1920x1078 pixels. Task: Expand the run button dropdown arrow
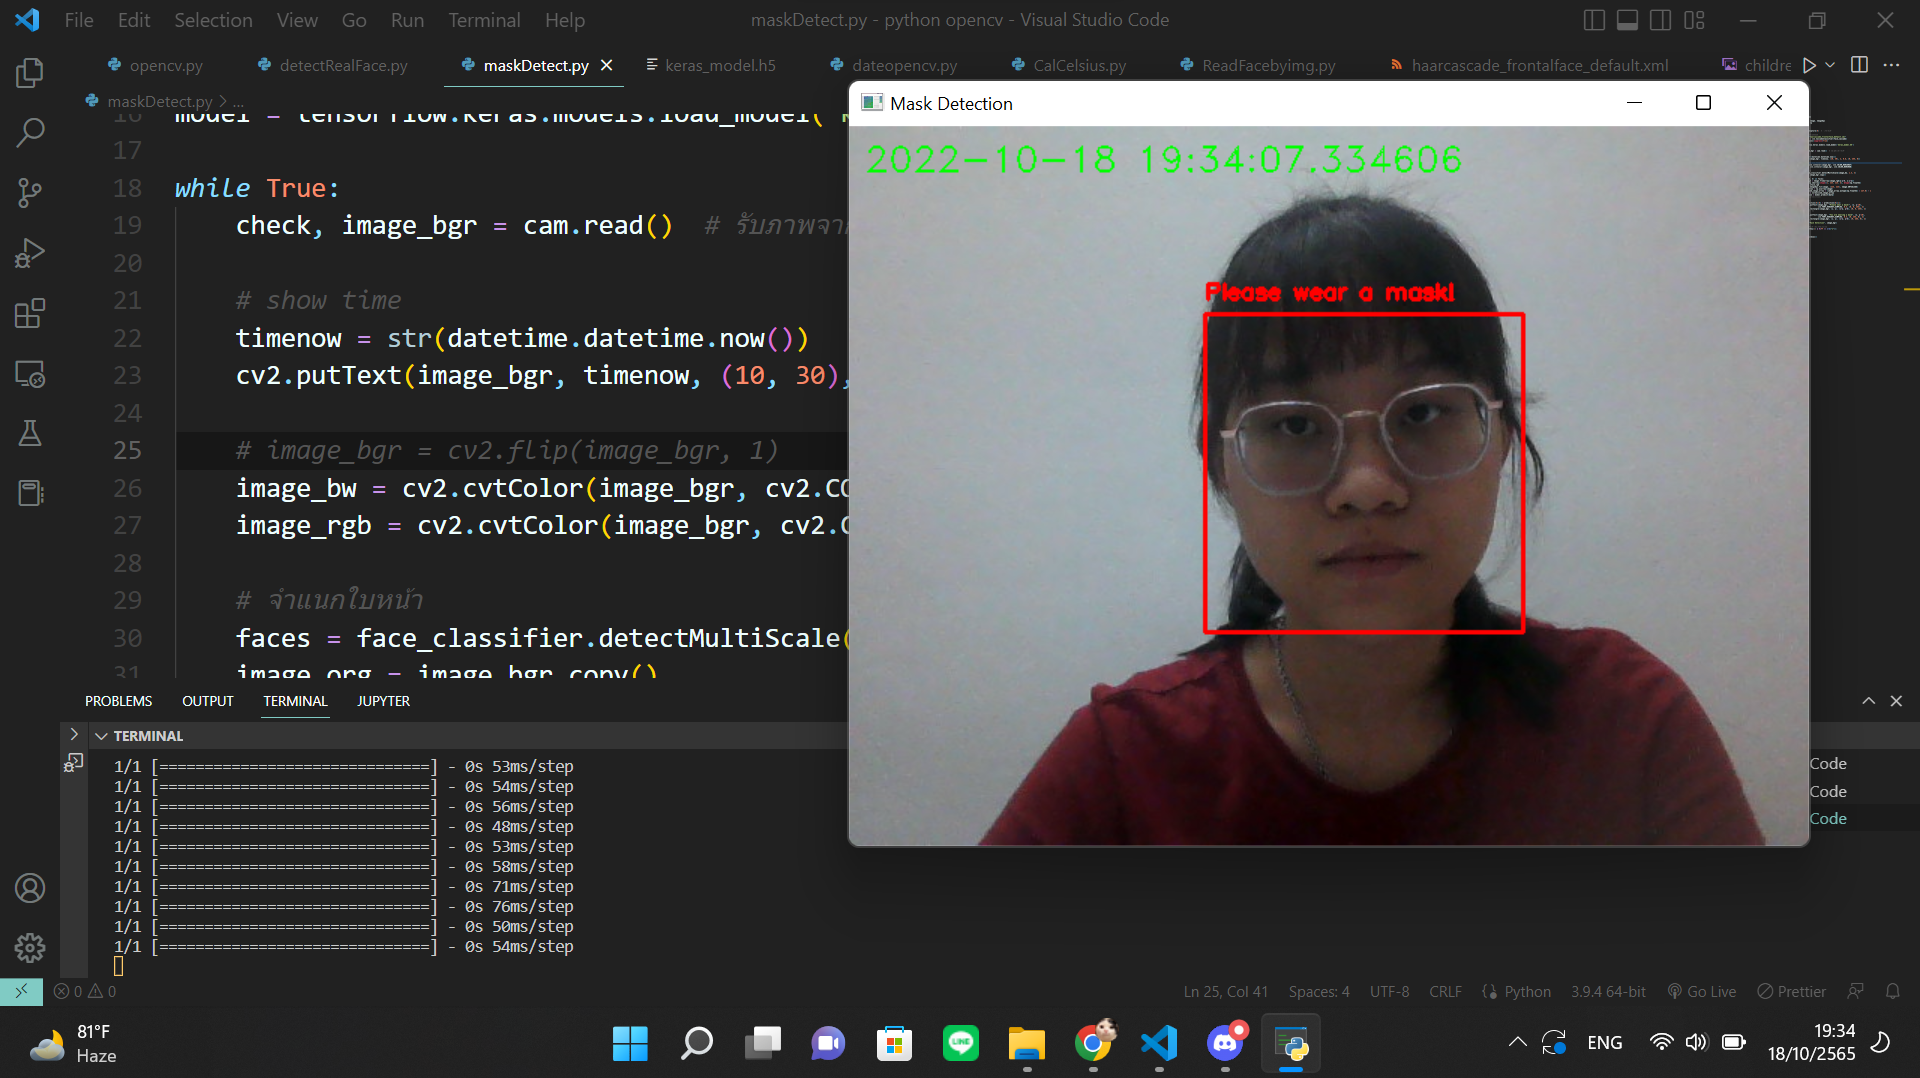pos(1828,64)
